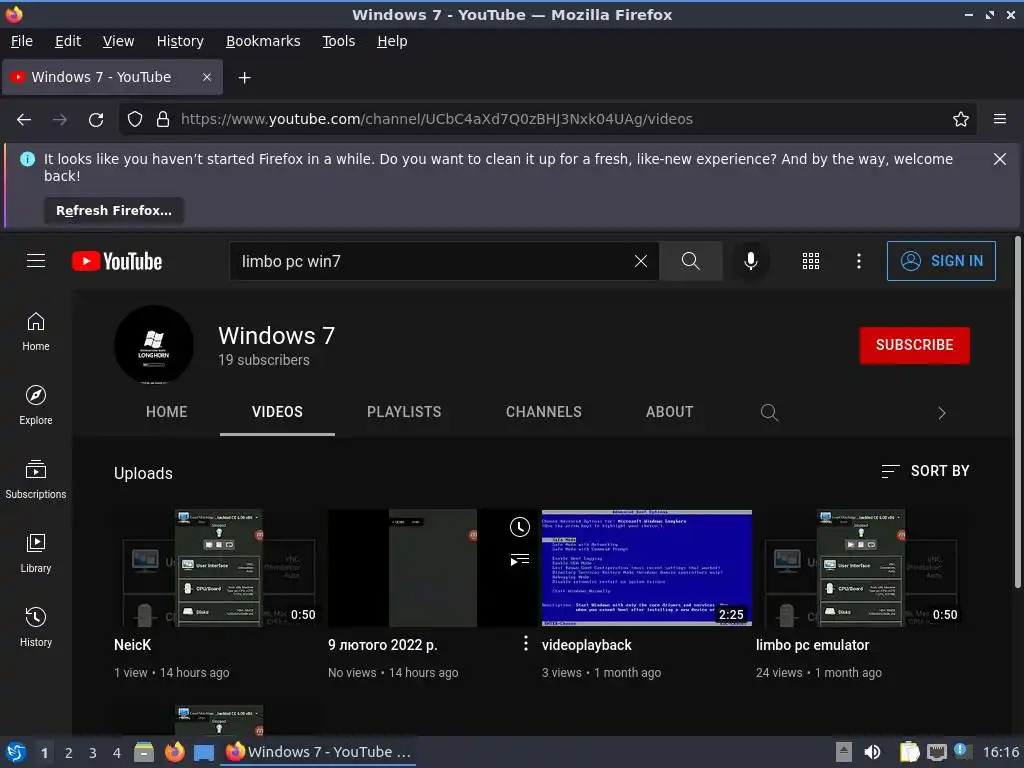
Task: Open the limbo pc emulator title
Action: pos(812,645)
